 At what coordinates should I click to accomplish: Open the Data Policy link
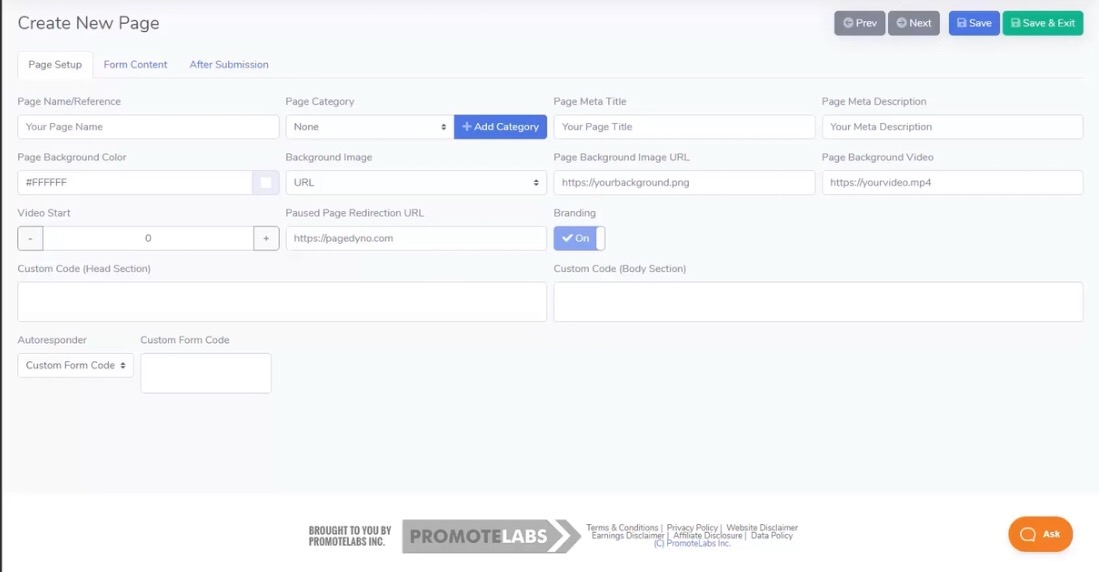pyautogui.click(x=772, y=536)
